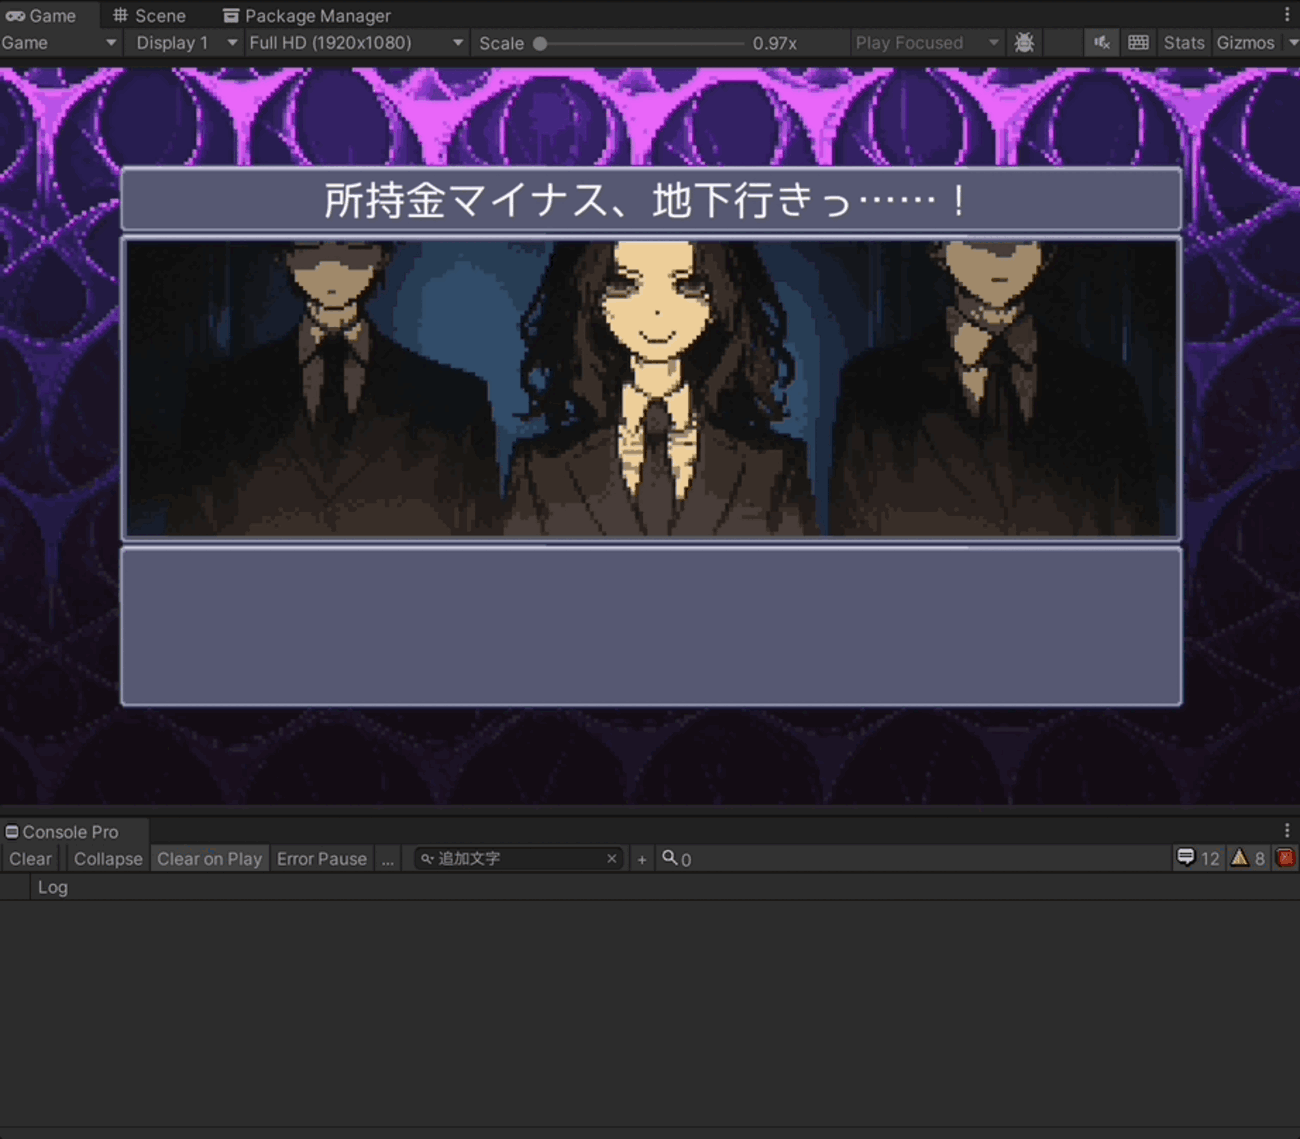Open the Scene tab
The height and width of the screenshot is (1139, 1300).
pos(149,15)
